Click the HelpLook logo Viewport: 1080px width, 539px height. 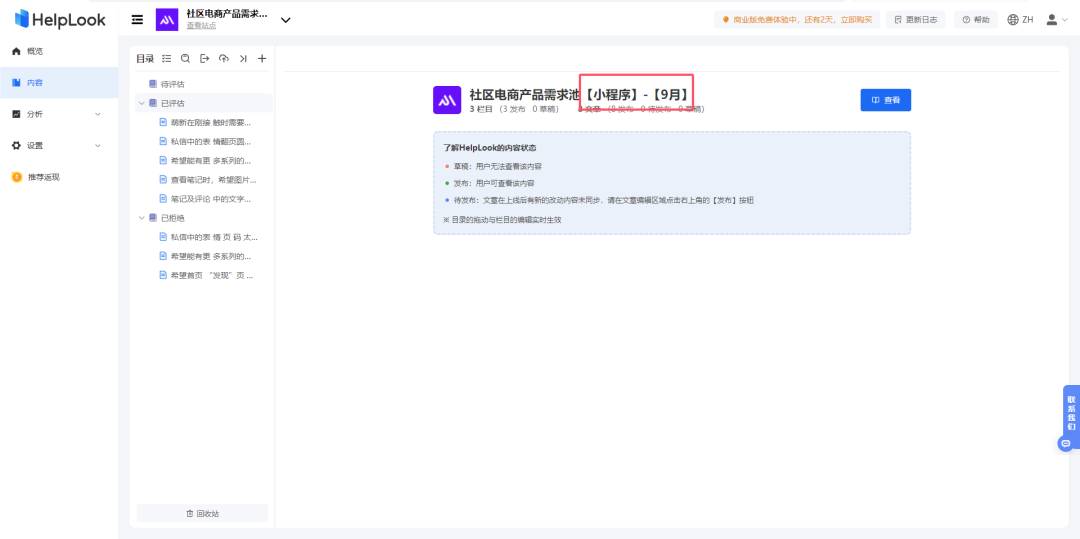pos(60,19)
